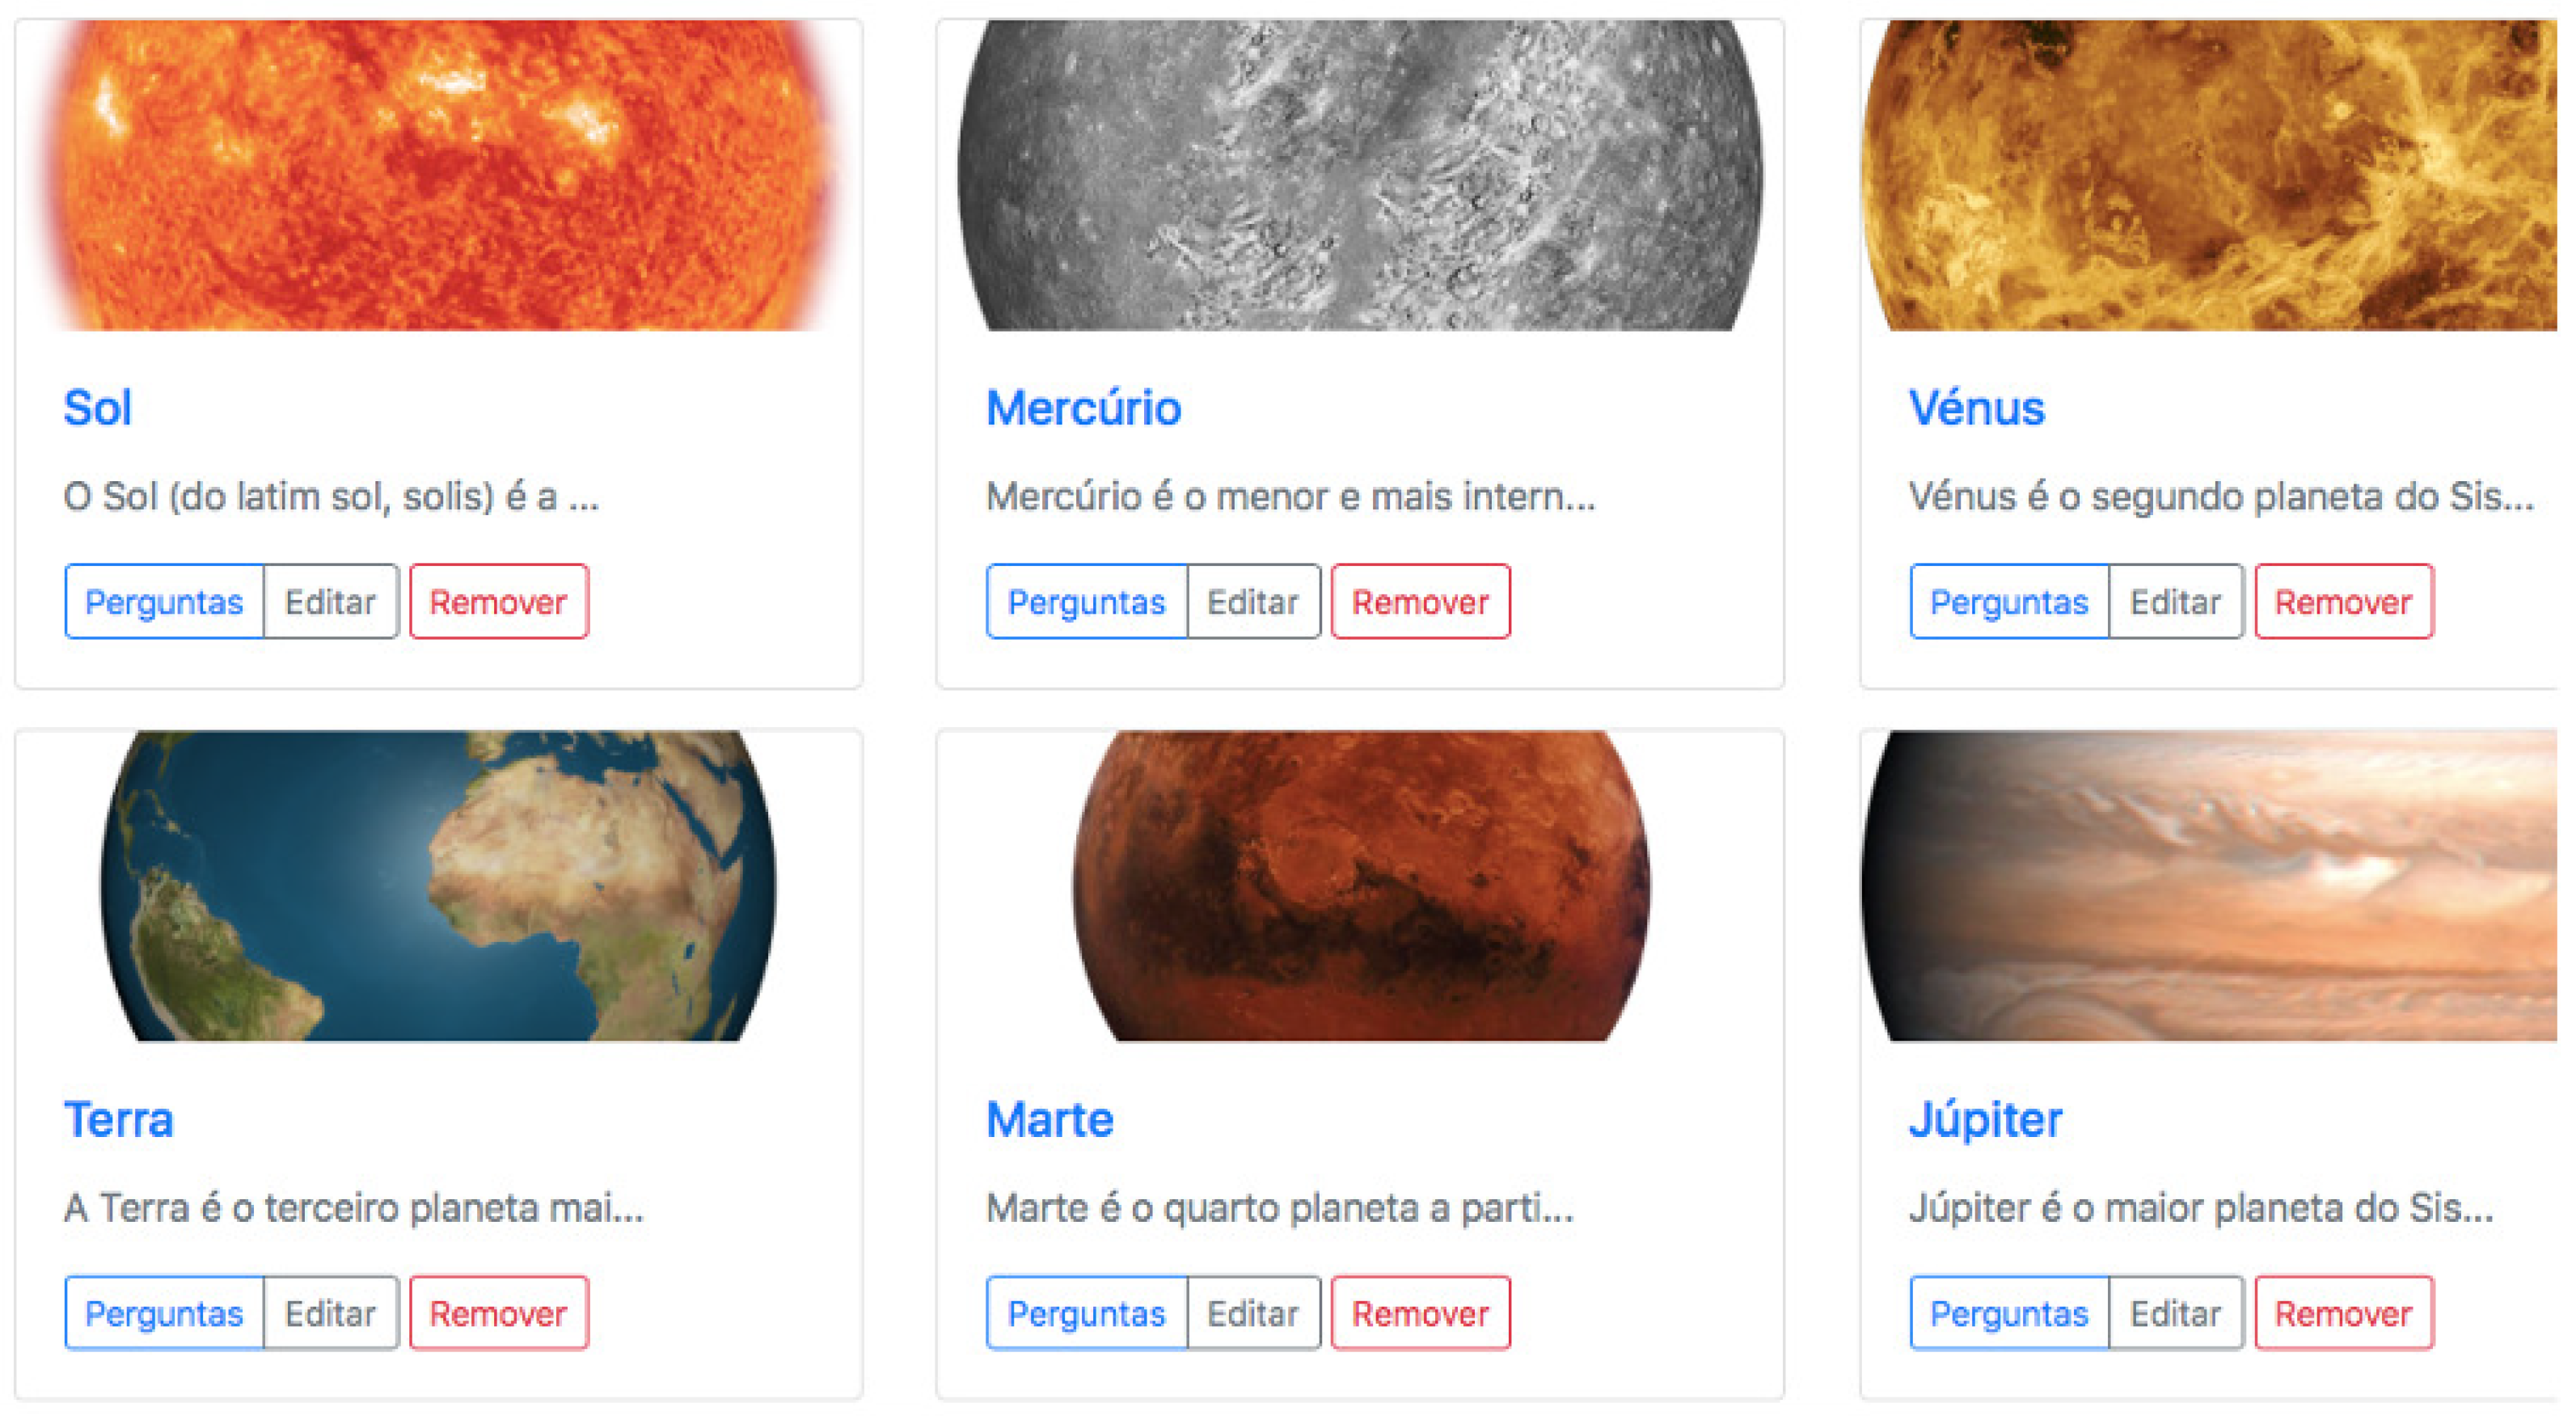The image size is (2576, 1416).
Task: Click Remover on the Júpiter card
Action: pos(2343,1313)
